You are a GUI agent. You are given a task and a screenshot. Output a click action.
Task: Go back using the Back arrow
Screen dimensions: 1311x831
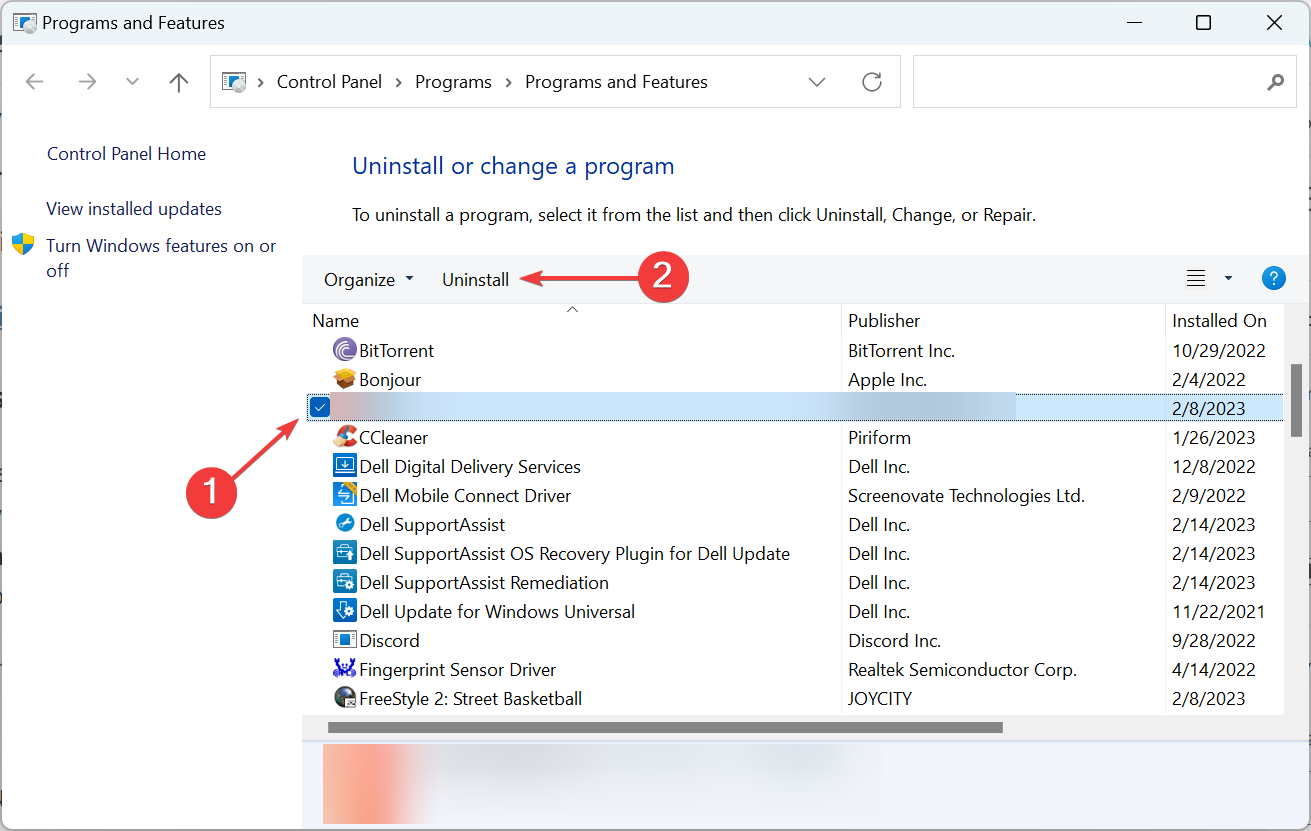click(34, 82)
